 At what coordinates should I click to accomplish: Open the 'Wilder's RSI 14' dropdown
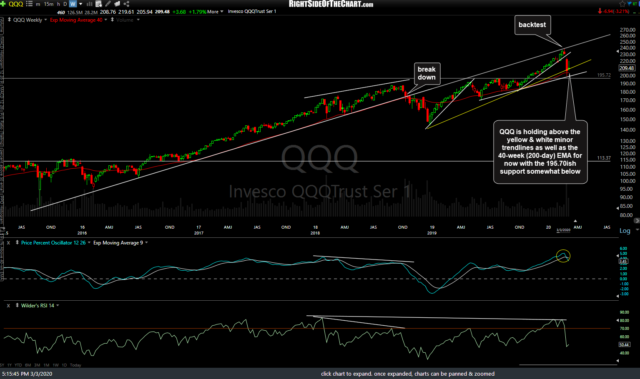[x=58, y=306]
